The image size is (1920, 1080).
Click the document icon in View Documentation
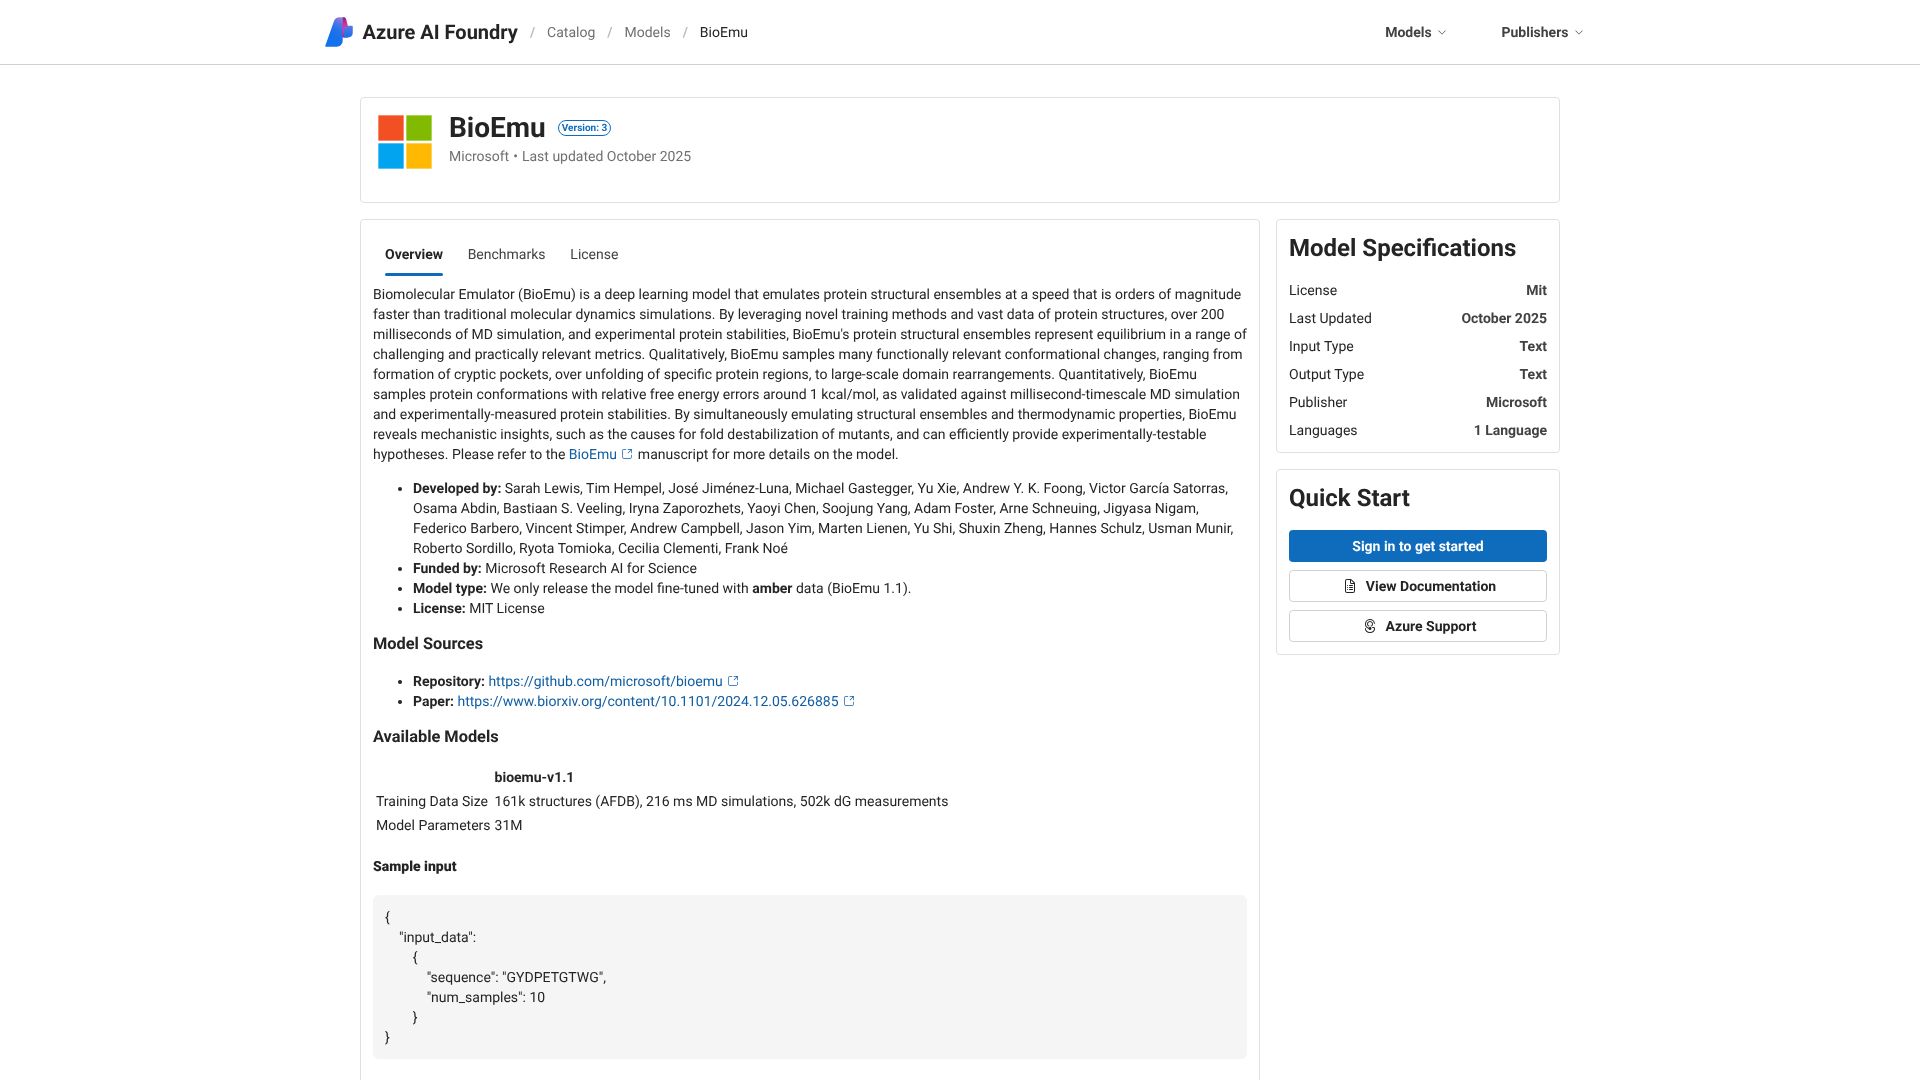point(1350,586)
